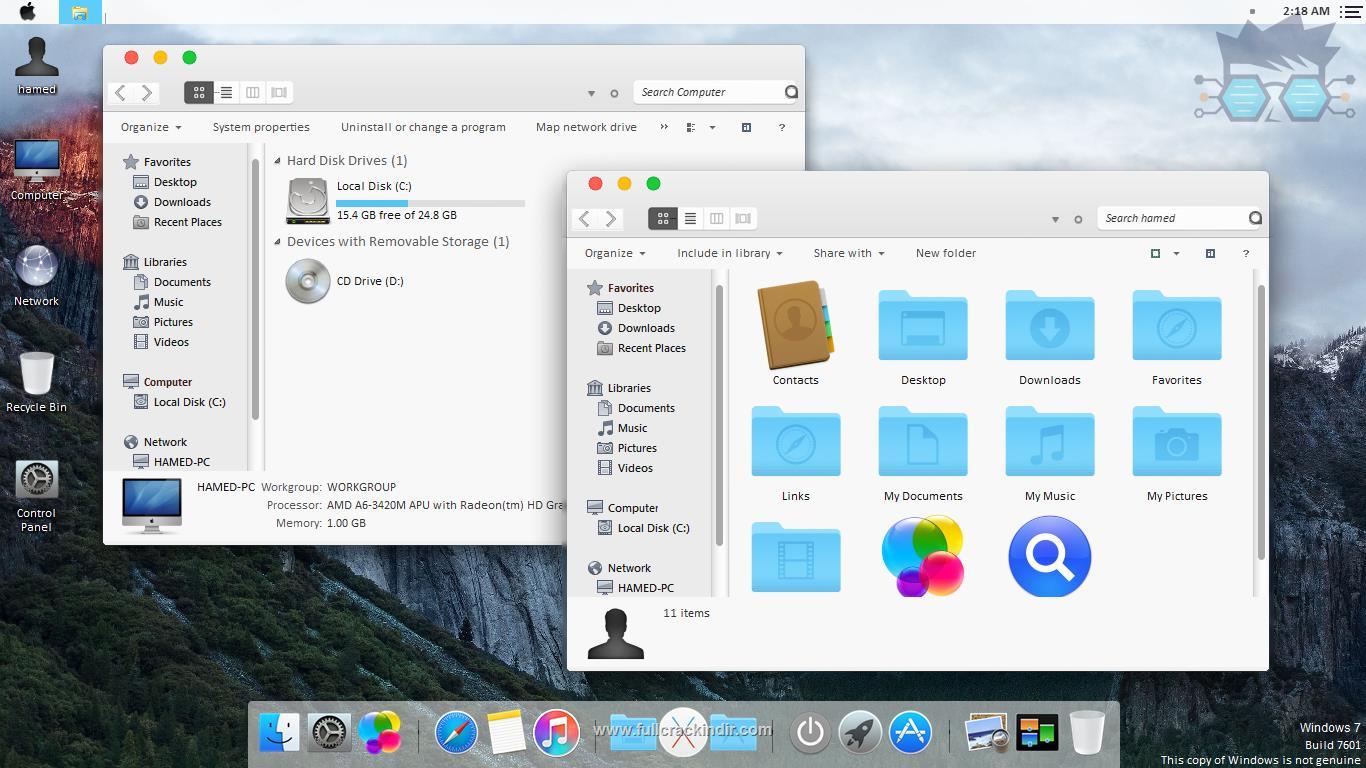The width and height of the screenshot is (1366, 768).
Task: Launch Safari compass from the dock
Action: [x=456, y=733]
